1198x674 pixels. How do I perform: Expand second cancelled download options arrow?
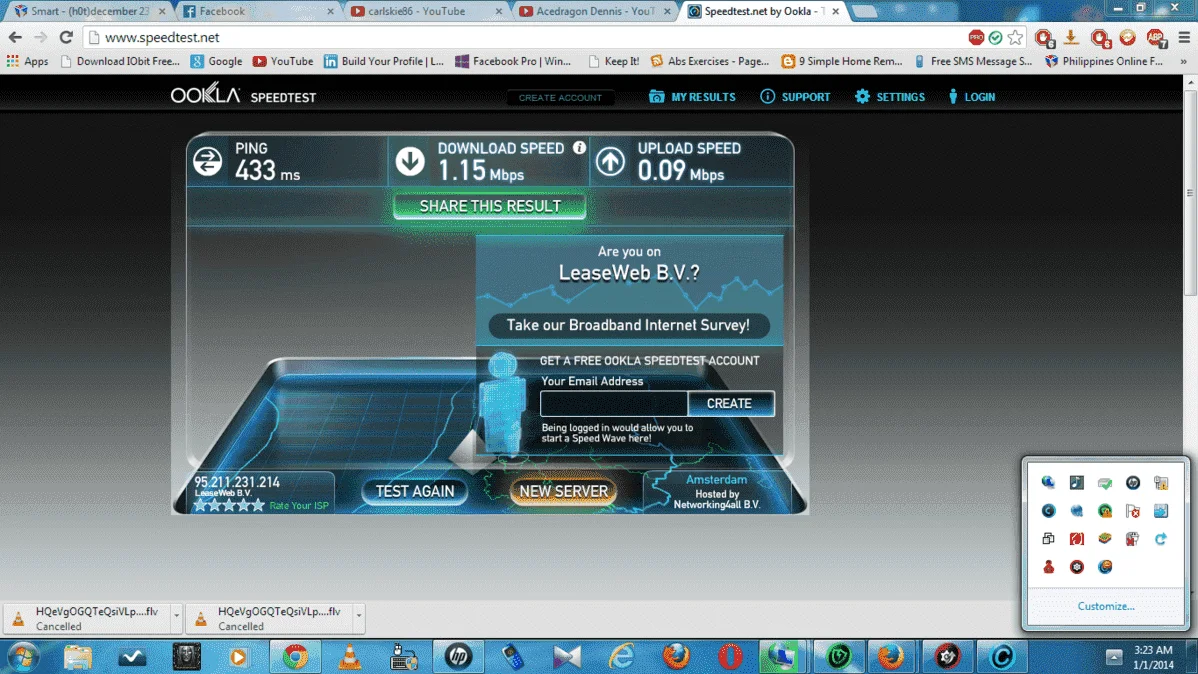coord(358,616)
